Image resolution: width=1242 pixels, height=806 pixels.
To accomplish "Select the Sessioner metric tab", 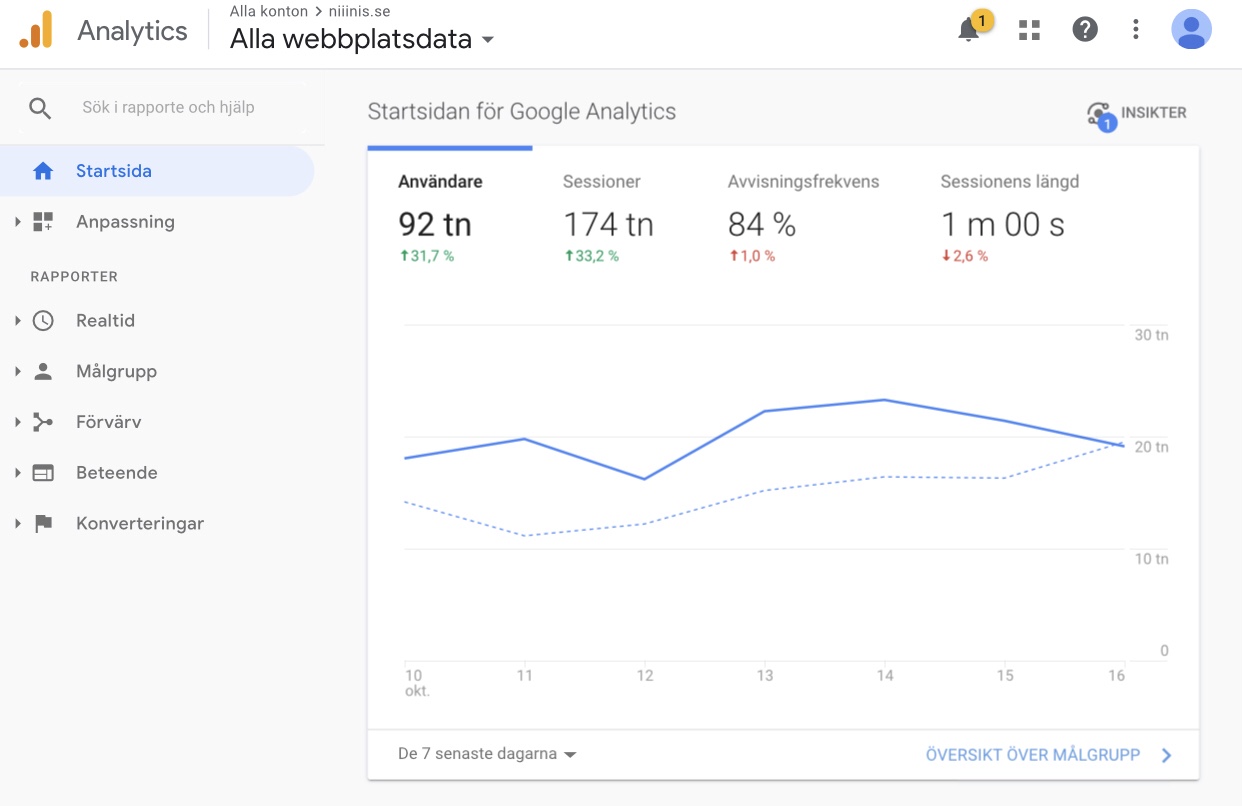I will 608,215.
